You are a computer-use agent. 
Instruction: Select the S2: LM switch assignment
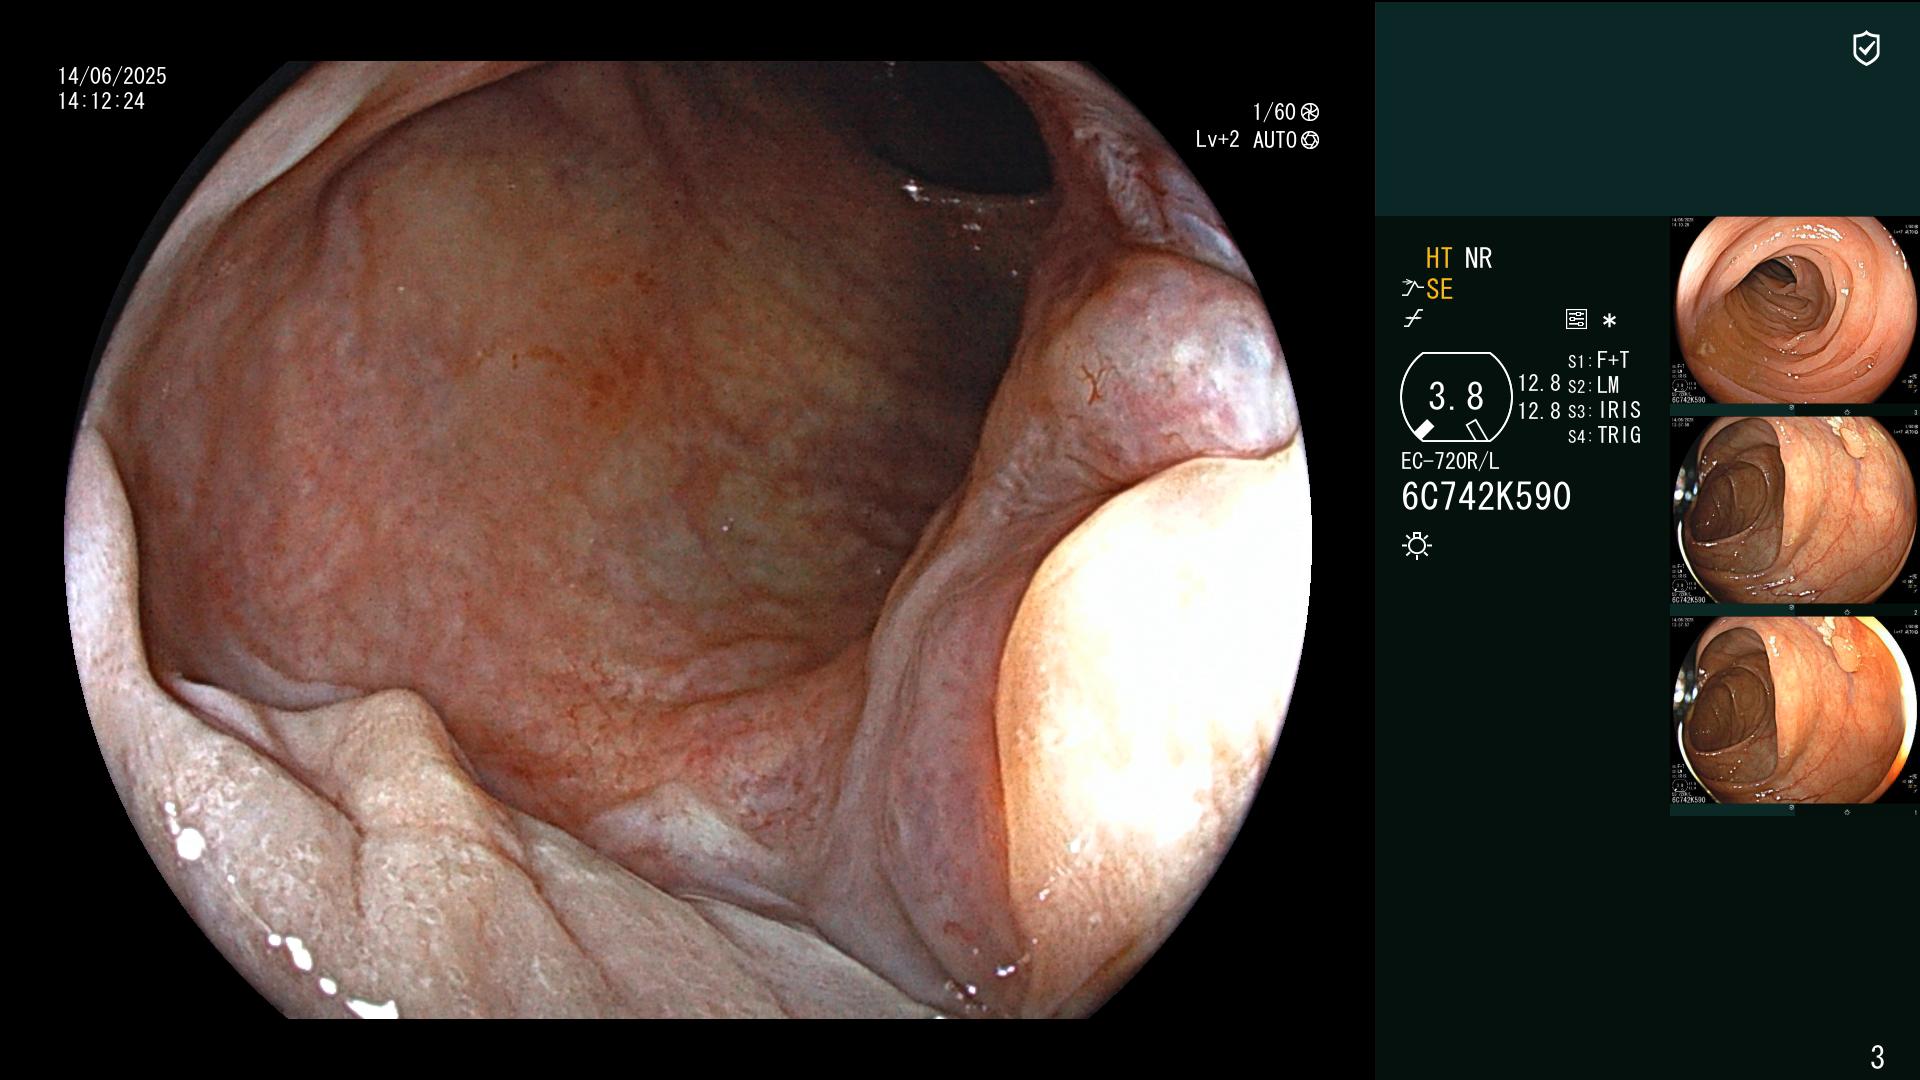coord(1594,385)
